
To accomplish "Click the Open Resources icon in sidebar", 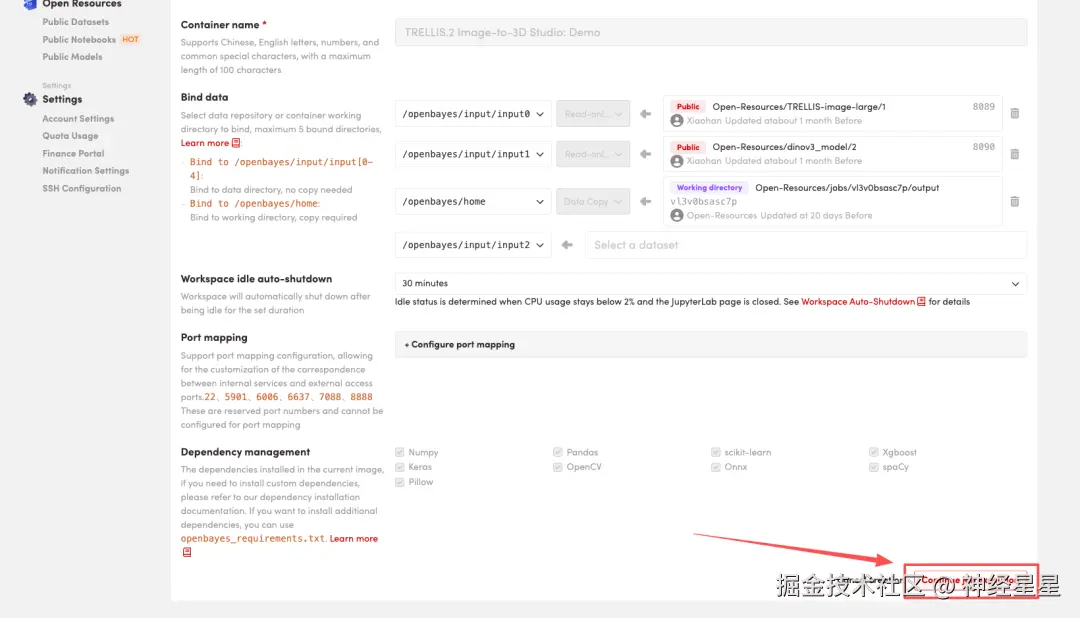I will pyautogui.click(x=30, y=4).
